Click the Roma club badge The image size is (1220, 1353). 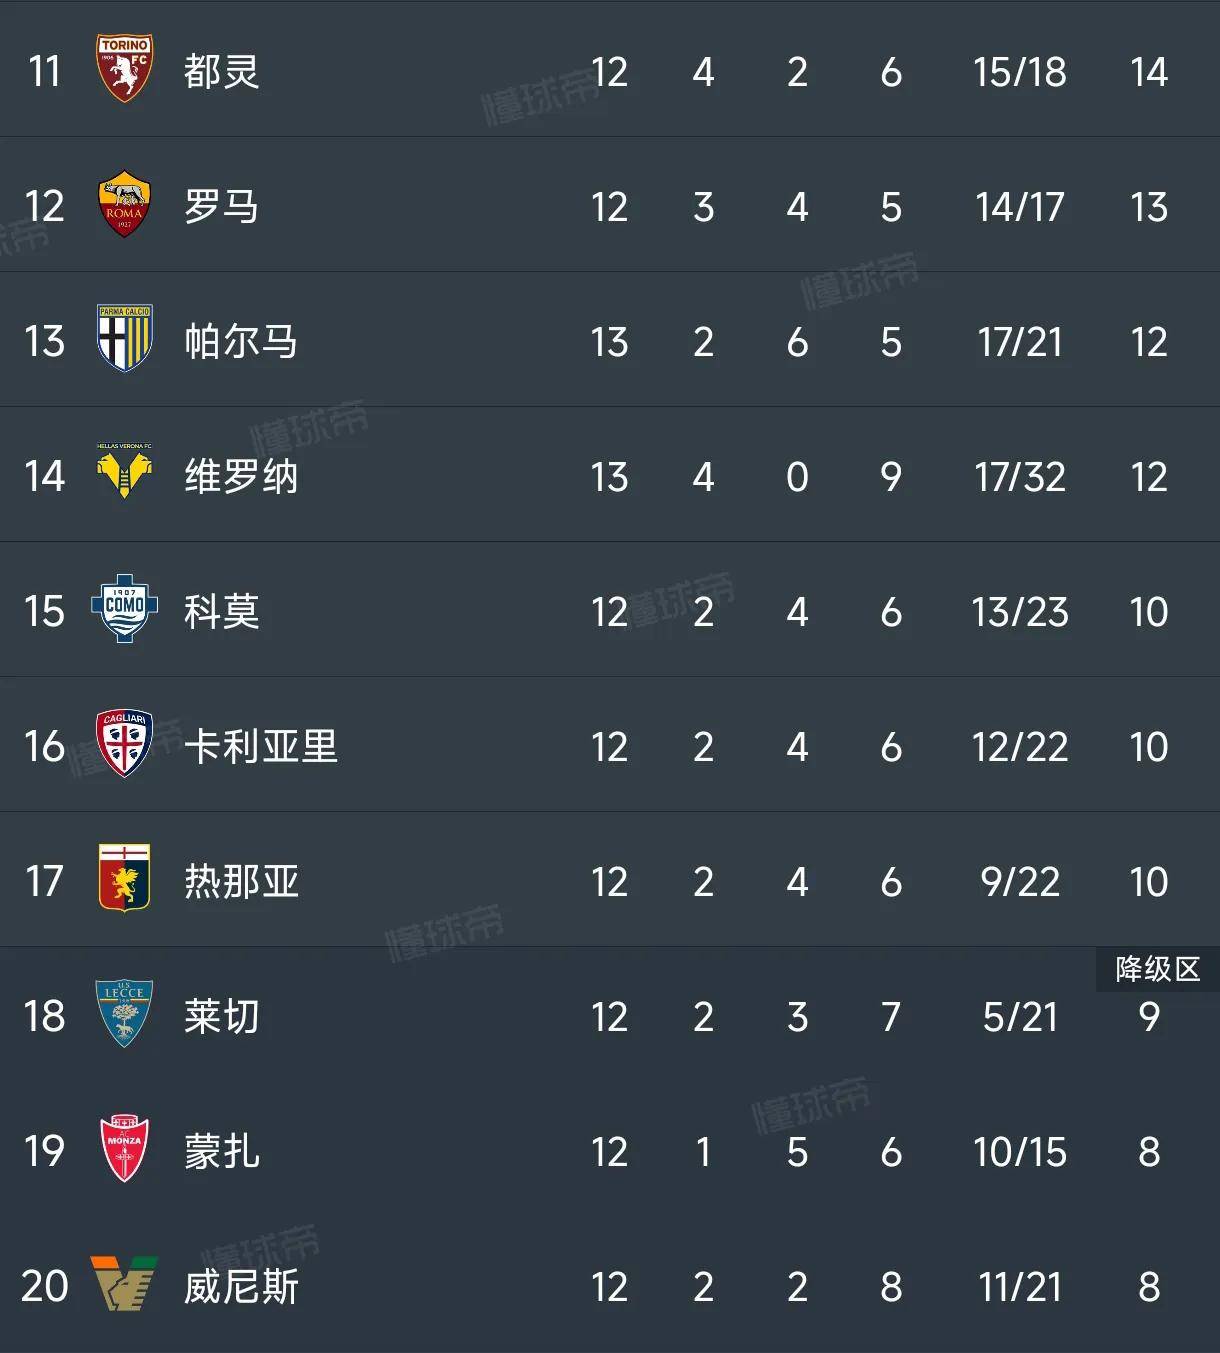123,206
